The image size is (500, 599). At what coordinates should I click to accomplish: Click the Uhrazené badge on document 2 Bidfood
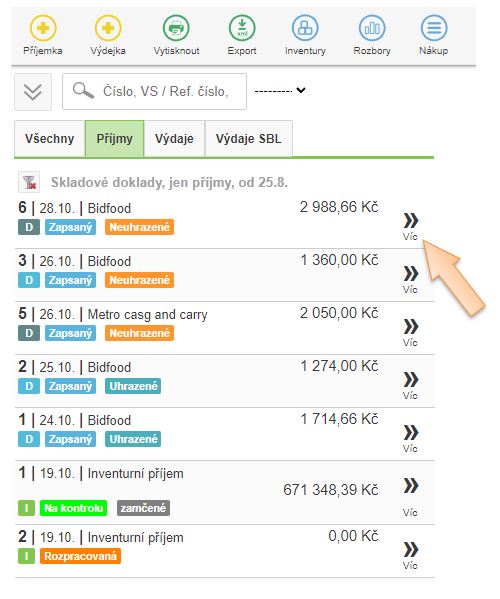(133, 386)
